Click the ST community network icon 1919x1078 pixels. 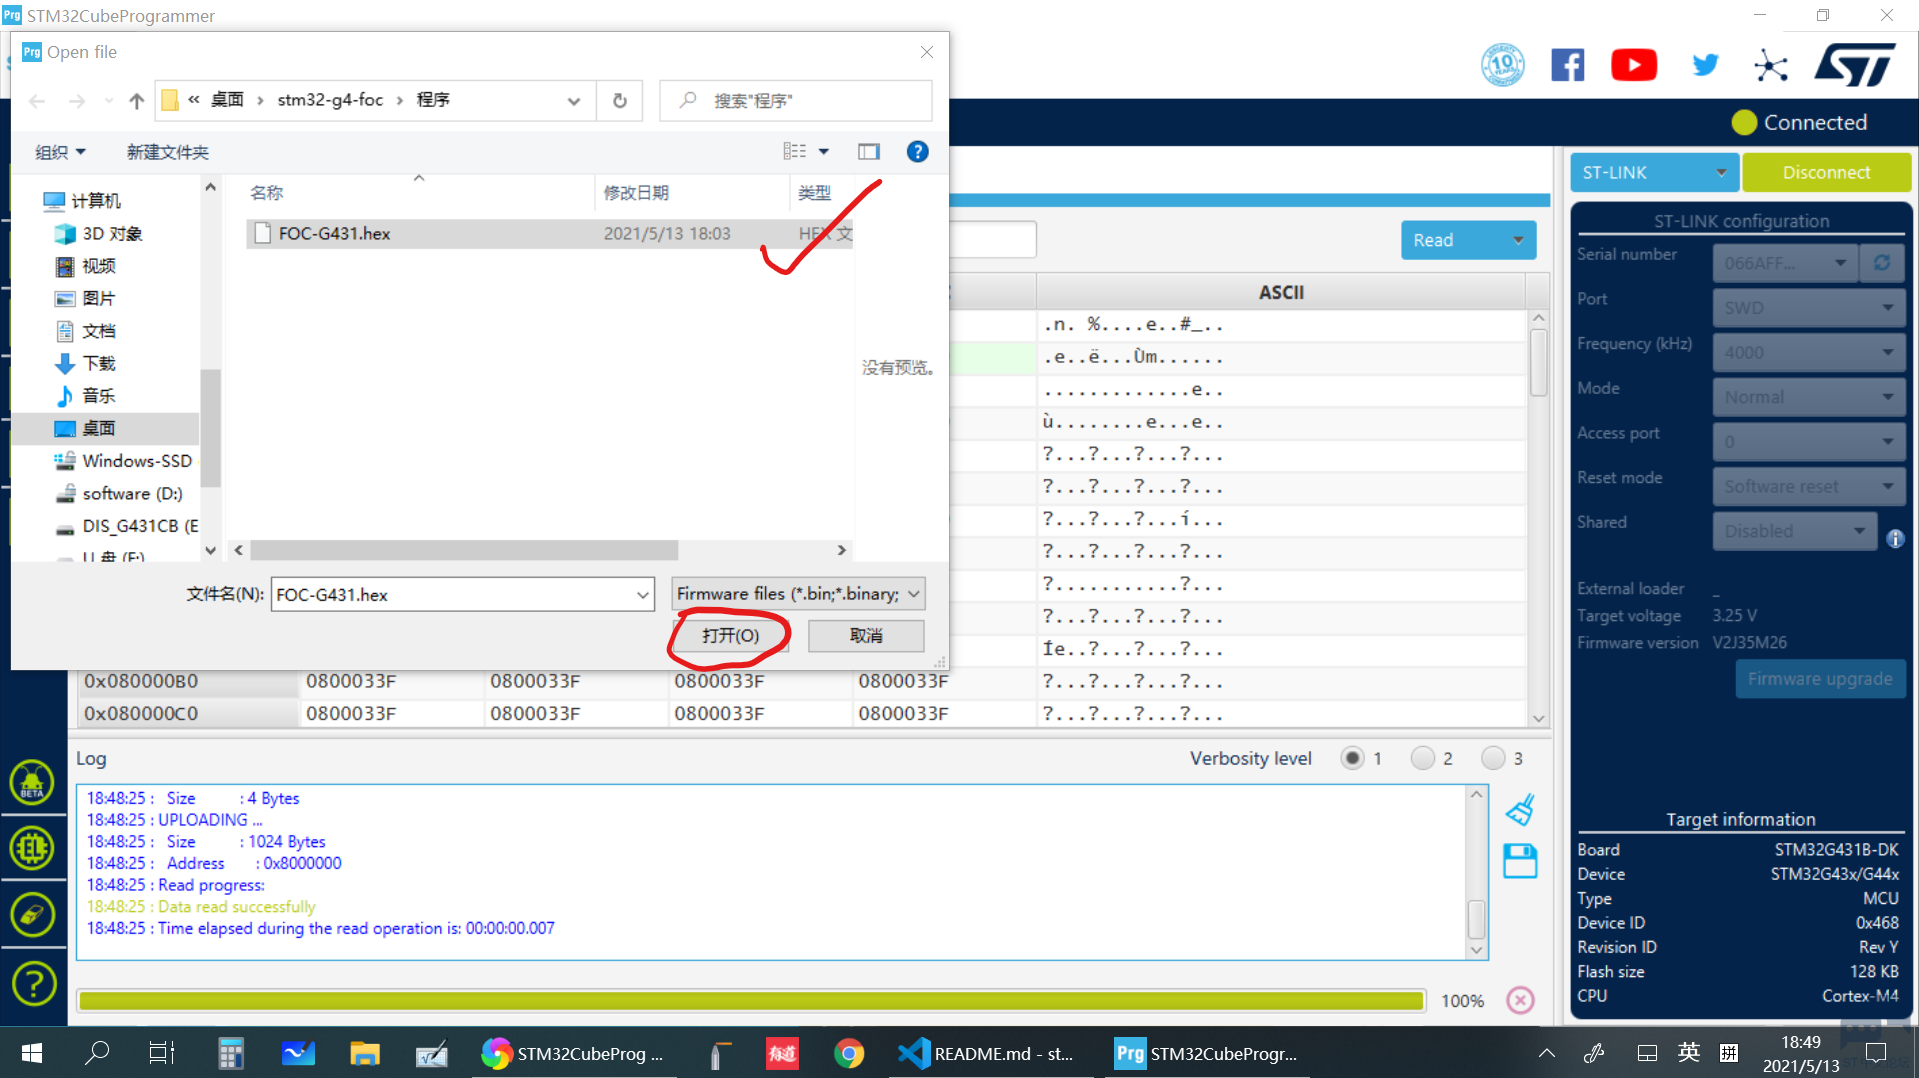click(1770, 66)
